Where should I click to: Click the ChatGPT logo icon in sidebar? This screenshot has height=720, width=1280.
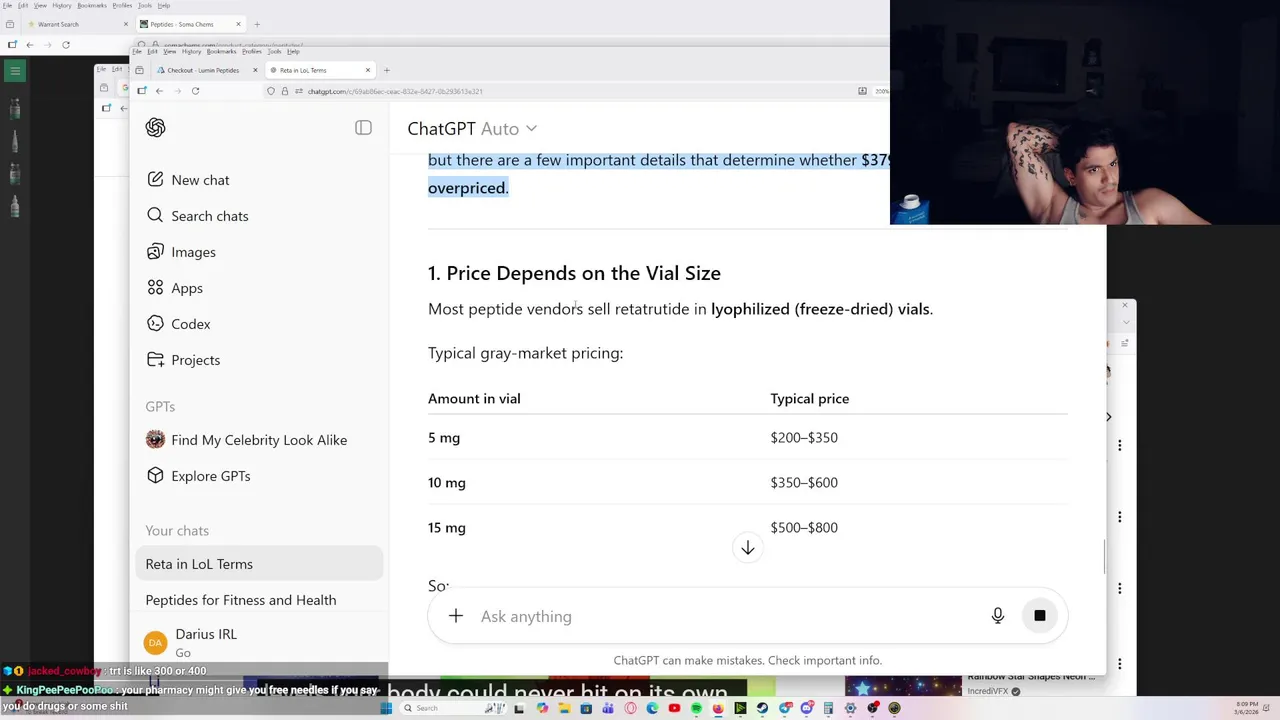point(155,128)
